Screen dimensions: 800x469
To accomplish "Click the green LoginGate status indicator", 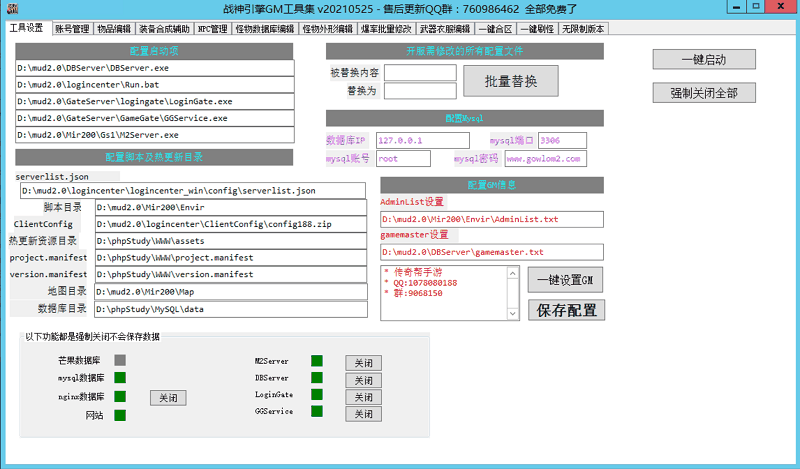I will click(317, 394).
